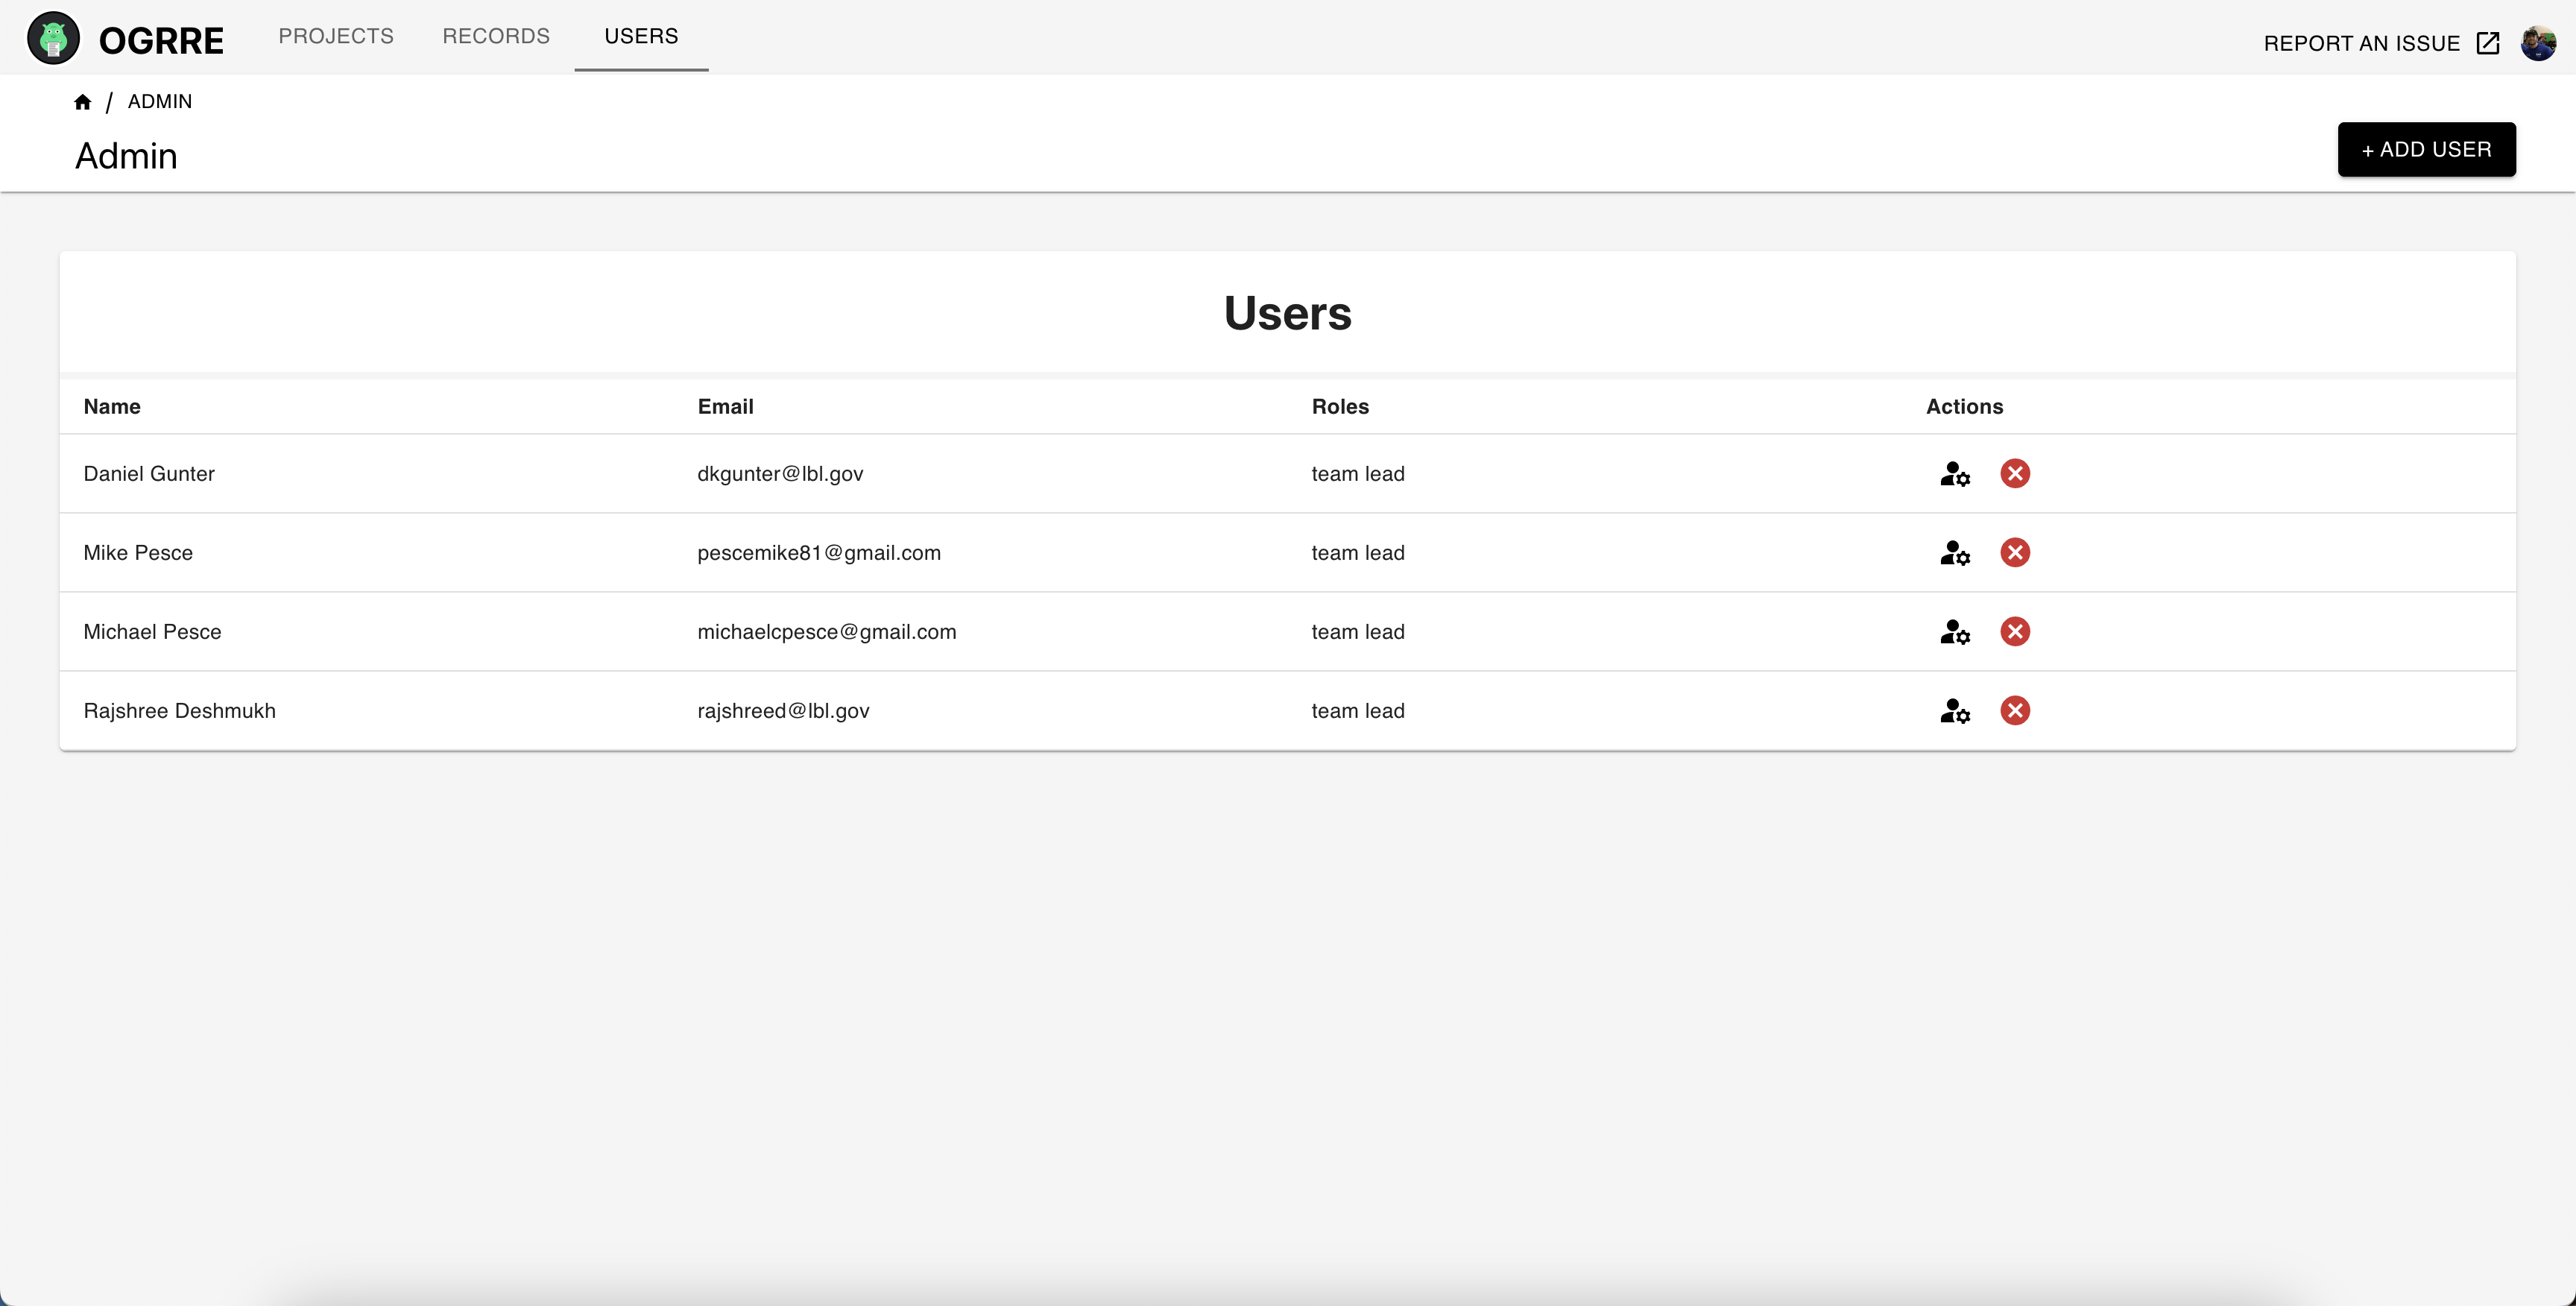
Task: Edit roles for Daniel Gunter
Action: 1955,474
